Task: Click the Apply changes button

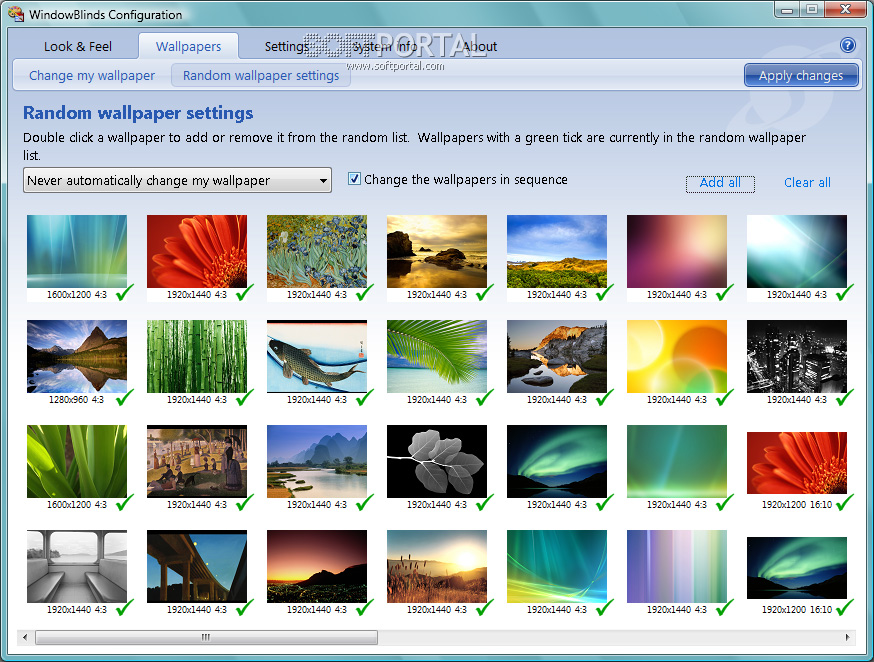Action: click(x=801, y=75)
